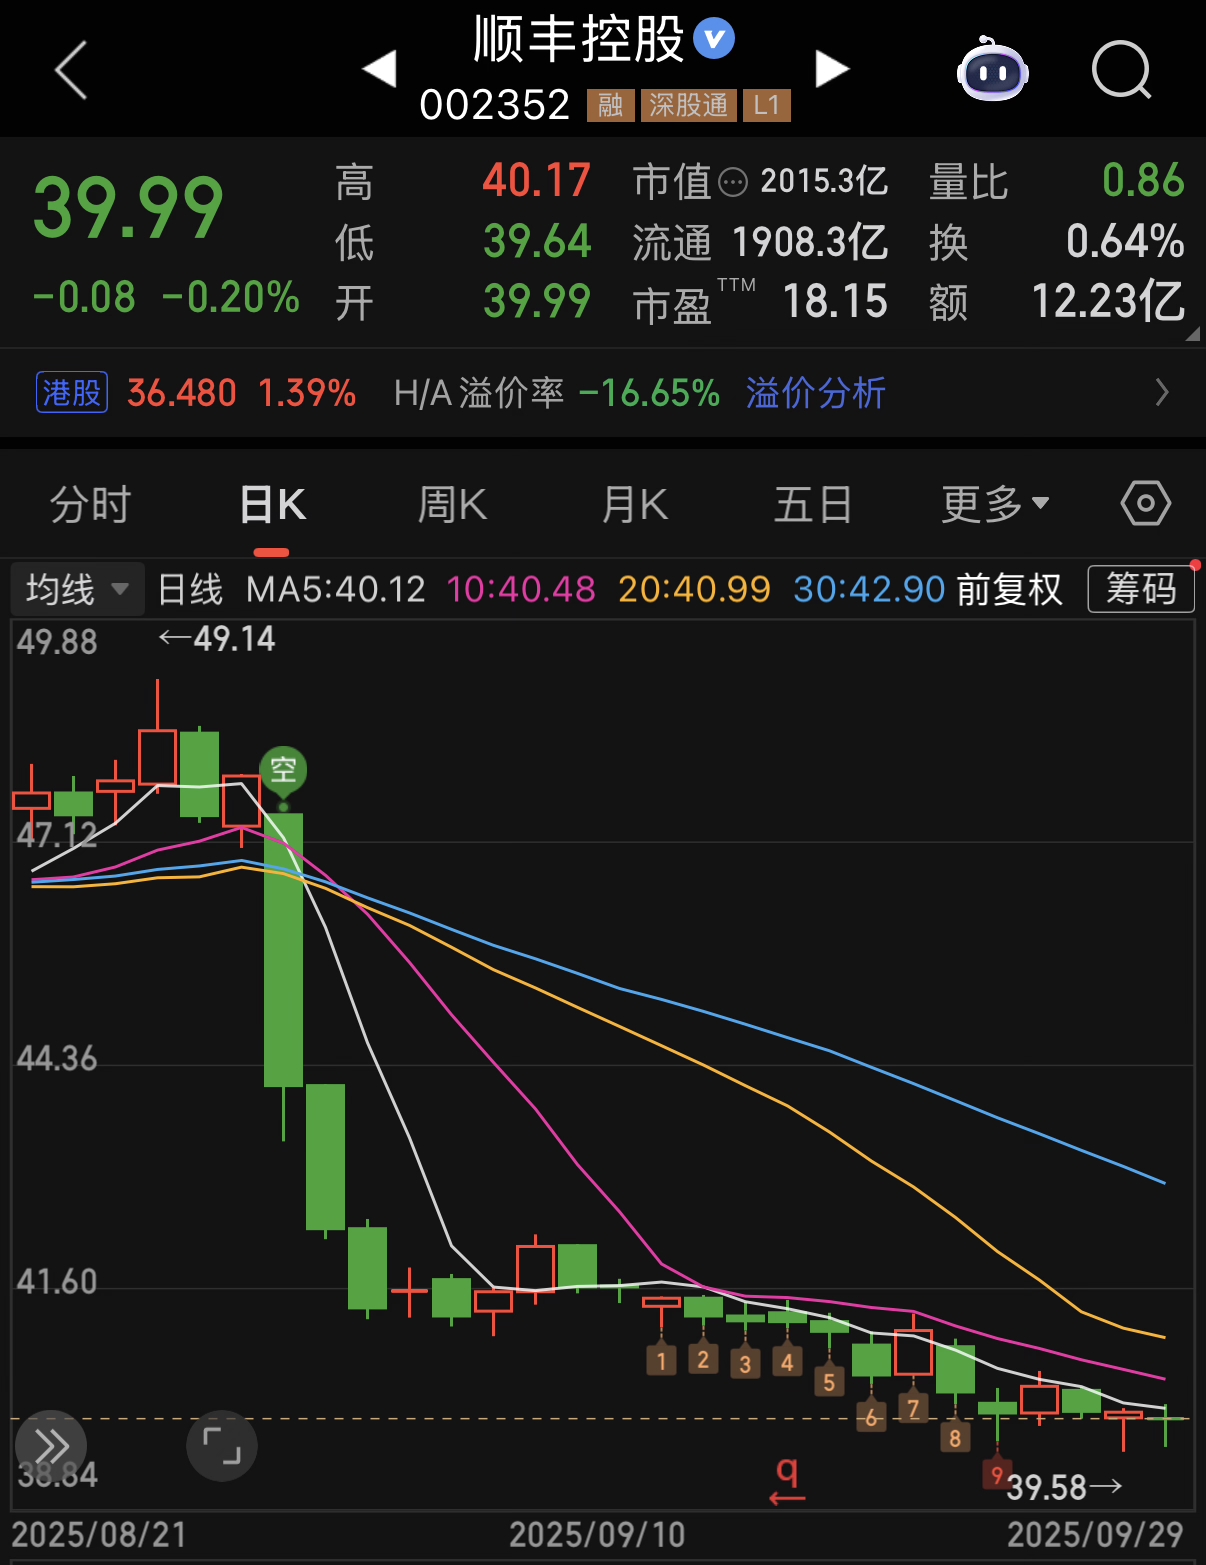Tap the double-arrow expand panel icon
This screenshot has height=1565, width=1206.
point(51,1445)
